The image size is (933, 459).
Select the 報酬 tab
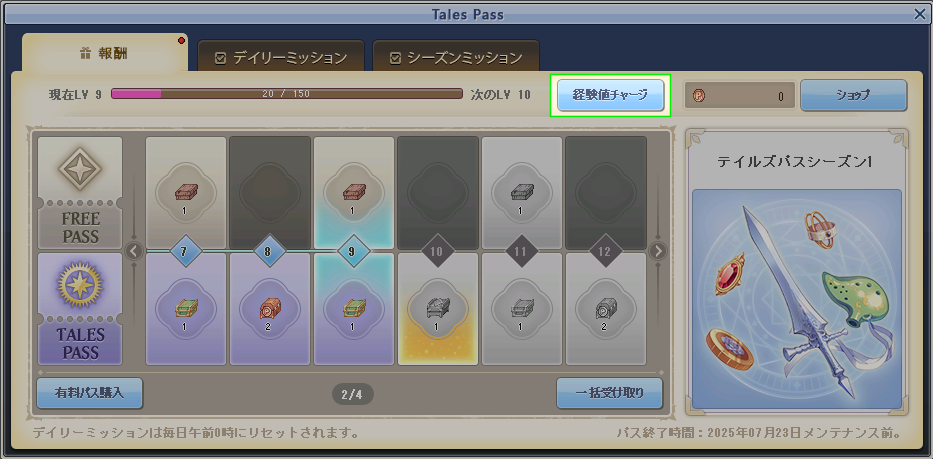point(105,54)
